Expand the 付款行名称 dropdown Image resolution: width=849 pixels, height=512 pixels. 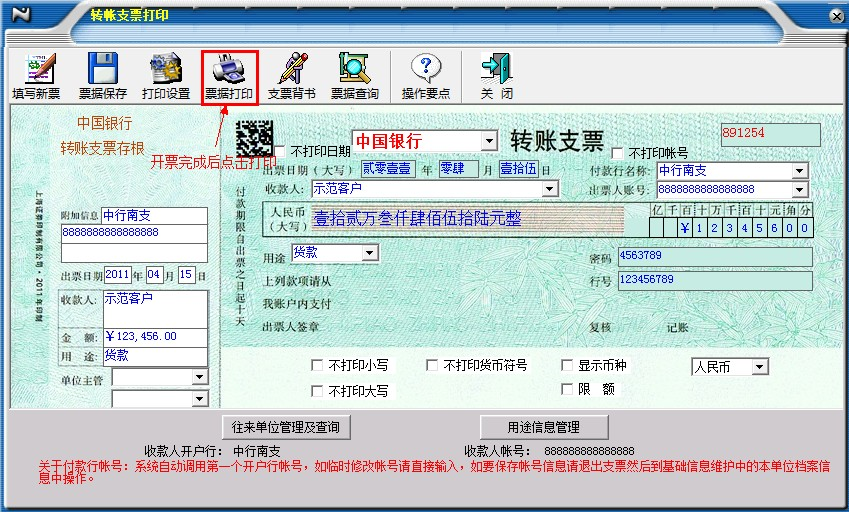pos(800,171)
